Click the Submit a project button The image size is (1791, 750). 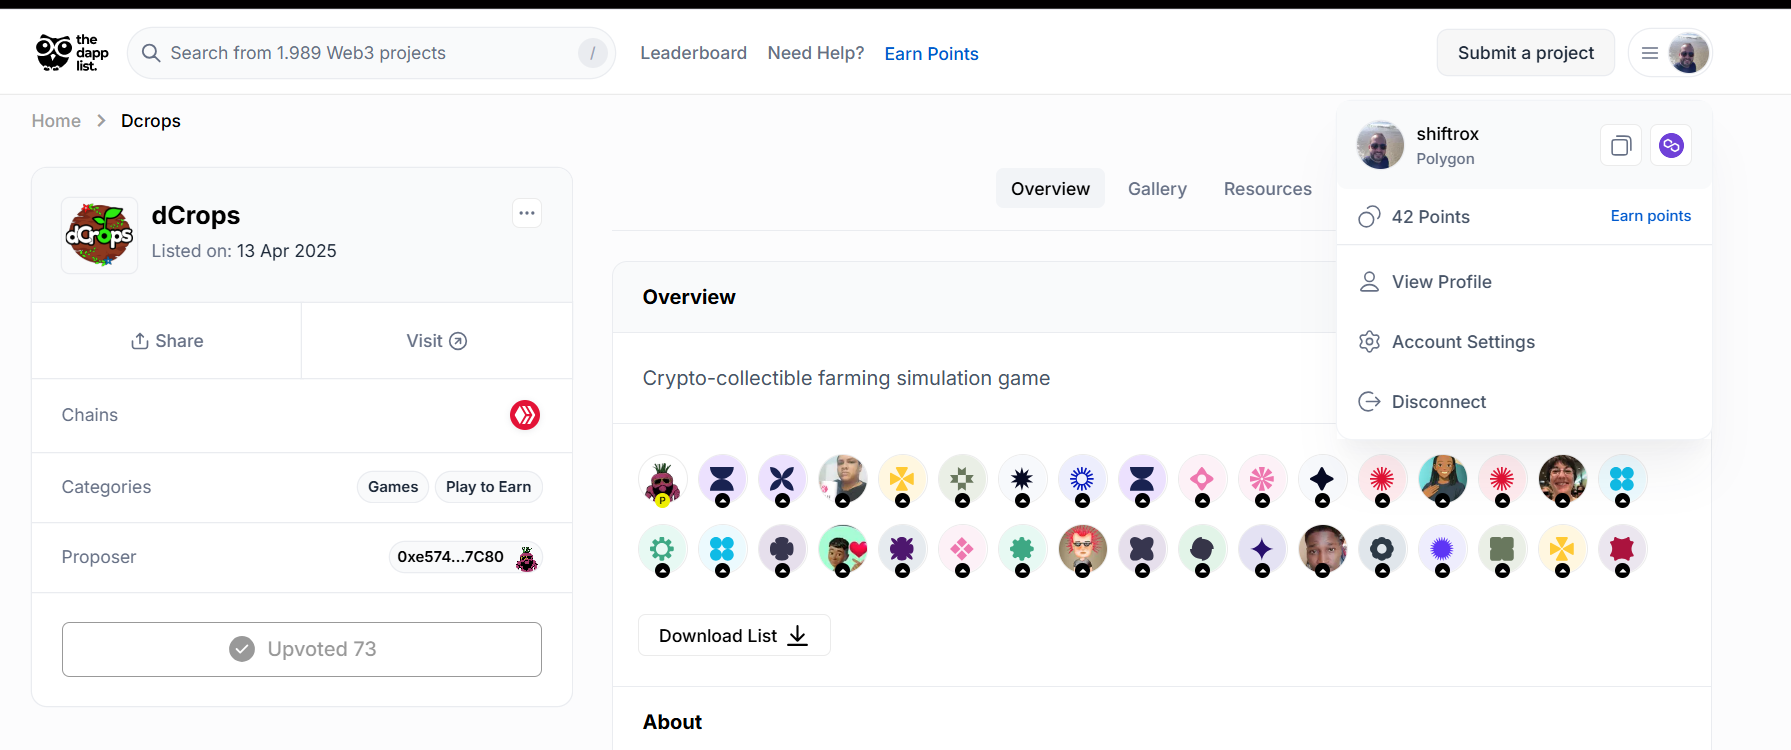(1525, 53)
